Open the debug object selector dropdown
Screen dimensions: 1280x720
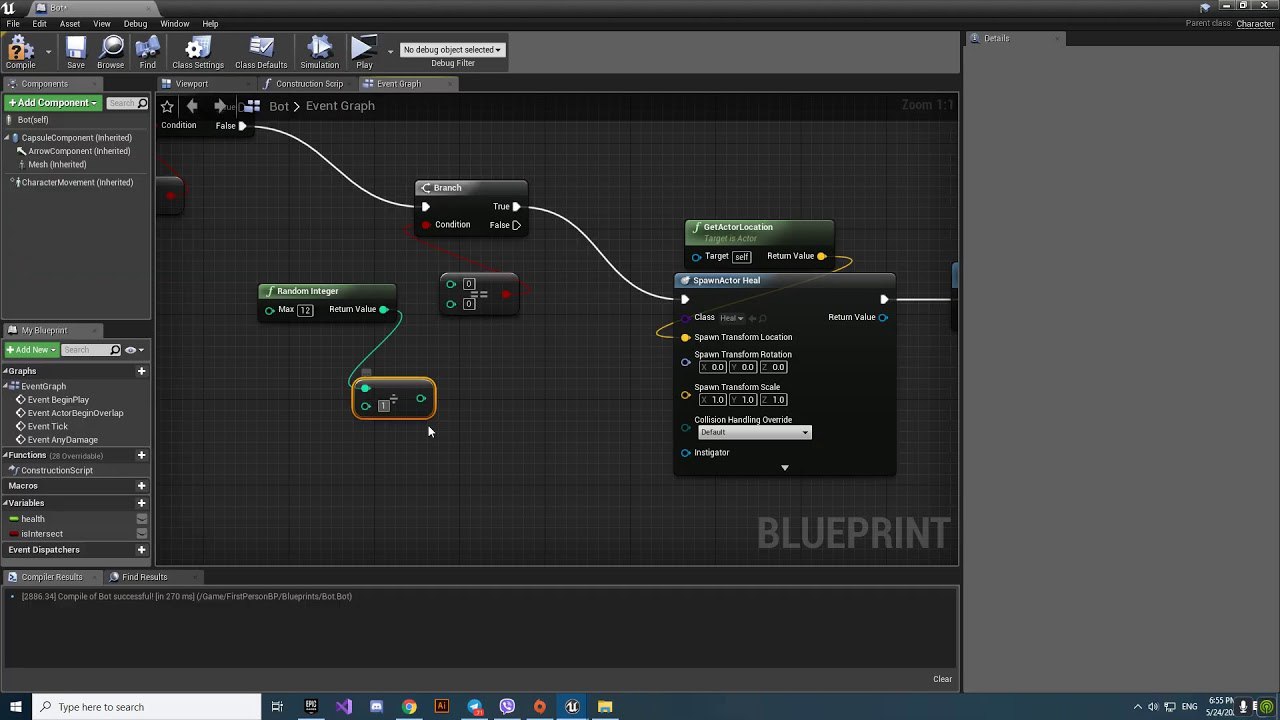point(452,49)
